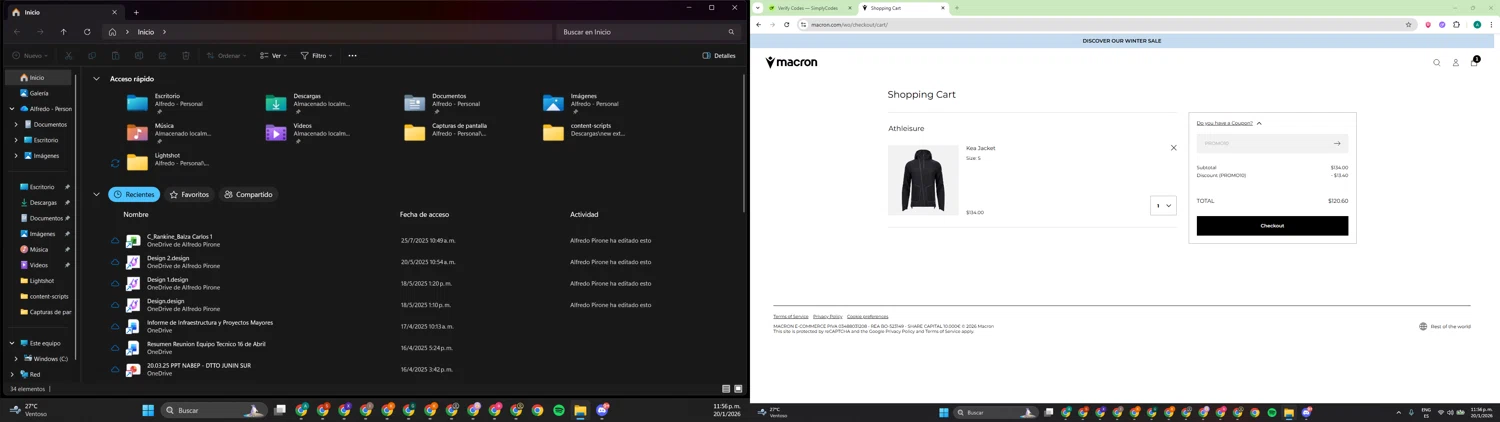Screen dimensions: 1500x422
Task: Sort files by the Fecha de acceso column
Action: pos(424,214)
